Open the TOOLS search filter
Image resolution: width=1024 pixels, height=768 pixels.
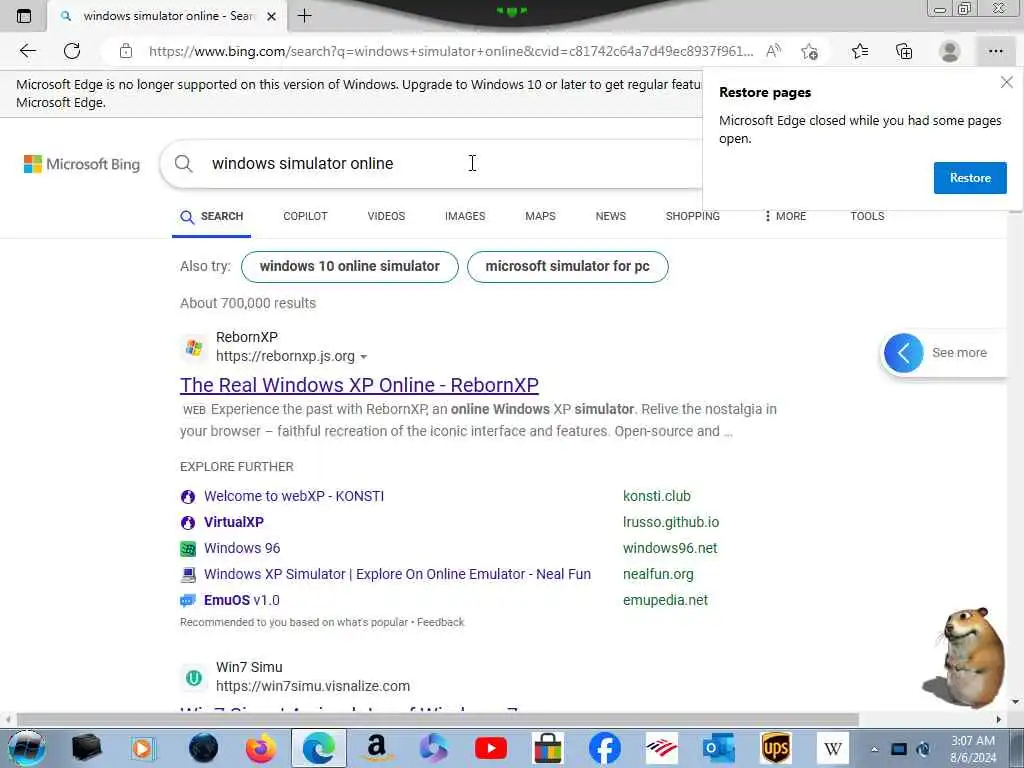coord(867,216)
